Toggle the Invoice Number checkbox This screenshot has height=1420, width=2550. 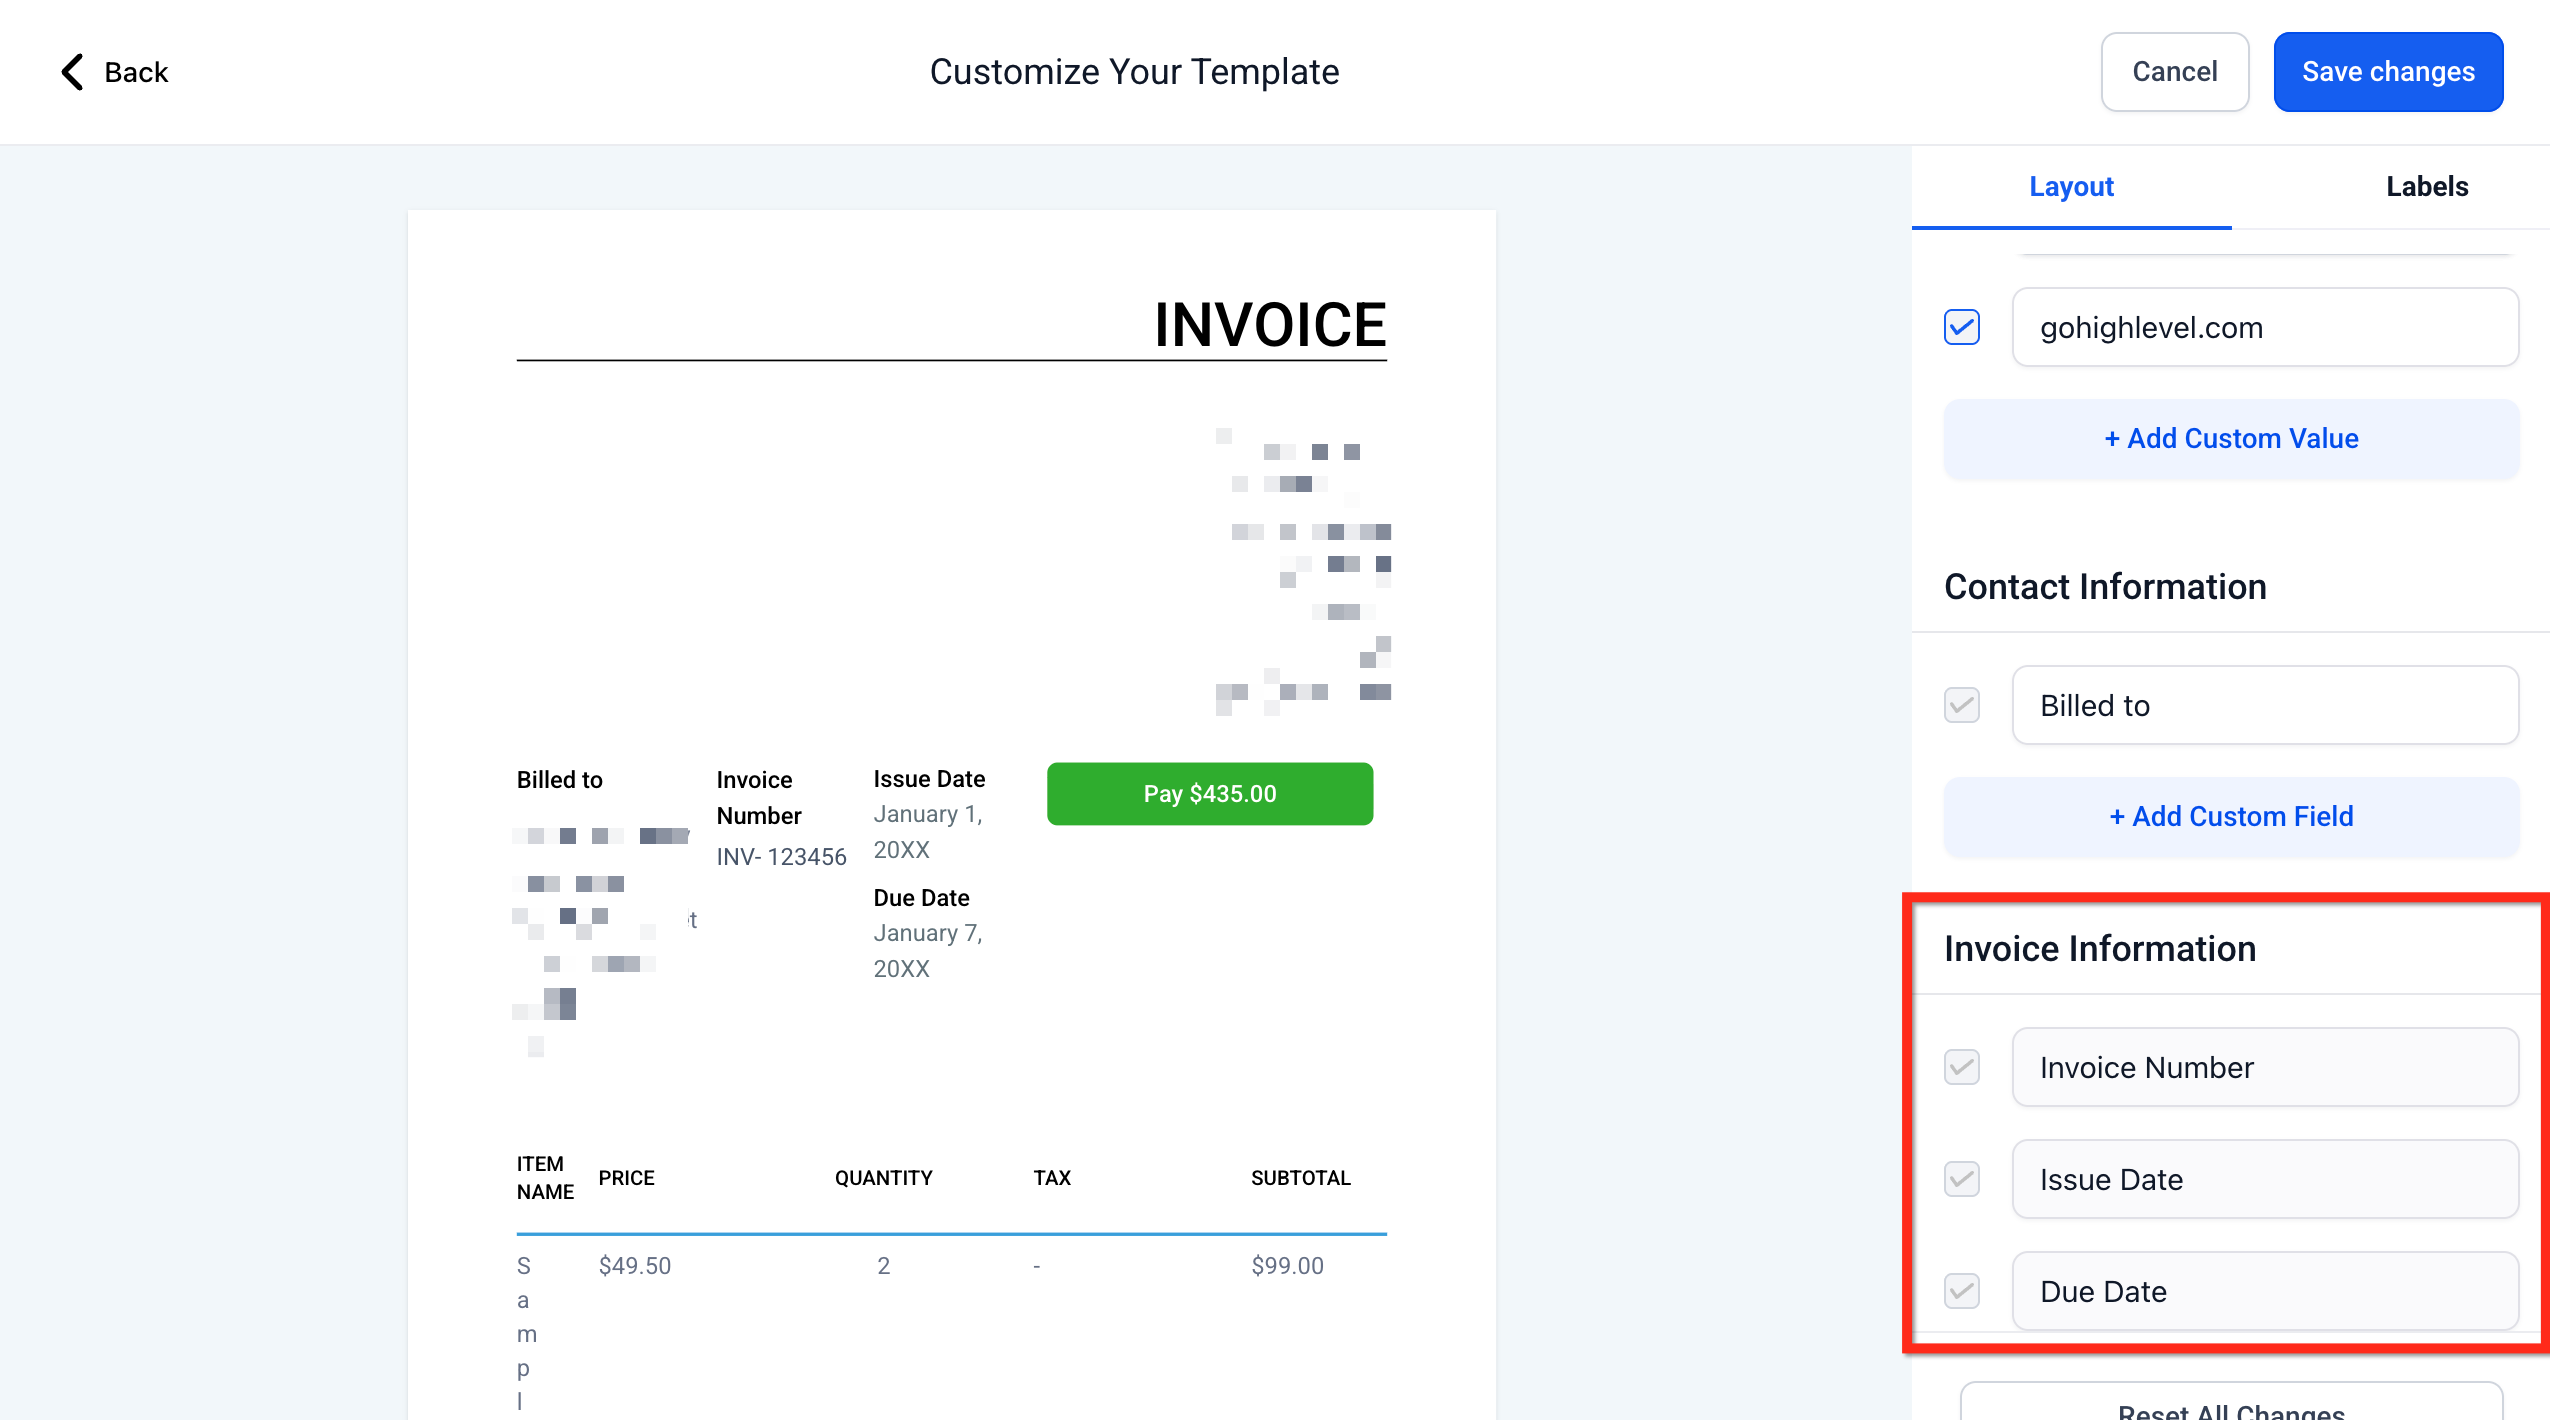1961,1067
